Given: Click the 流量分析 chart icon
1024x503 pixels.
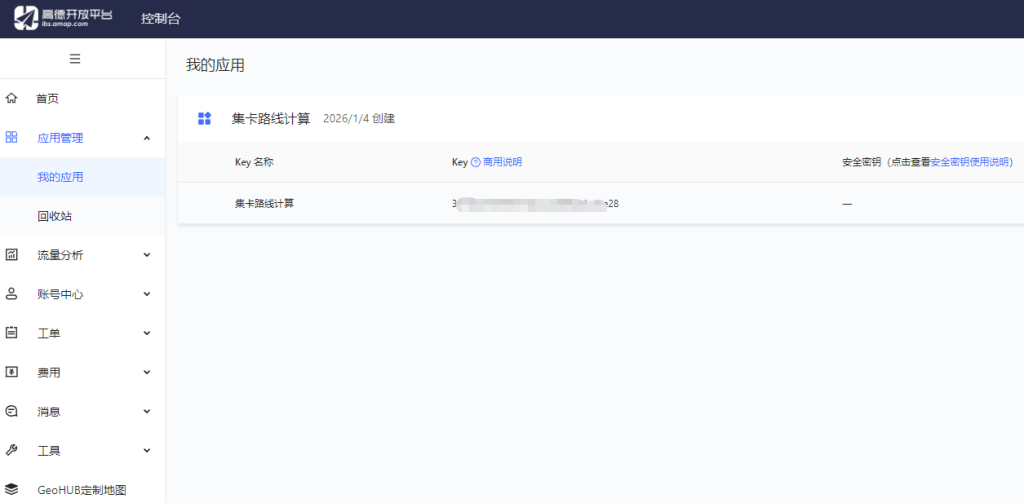Looking at the screenshot, I should pyautogui.click(x=12, y=255).
